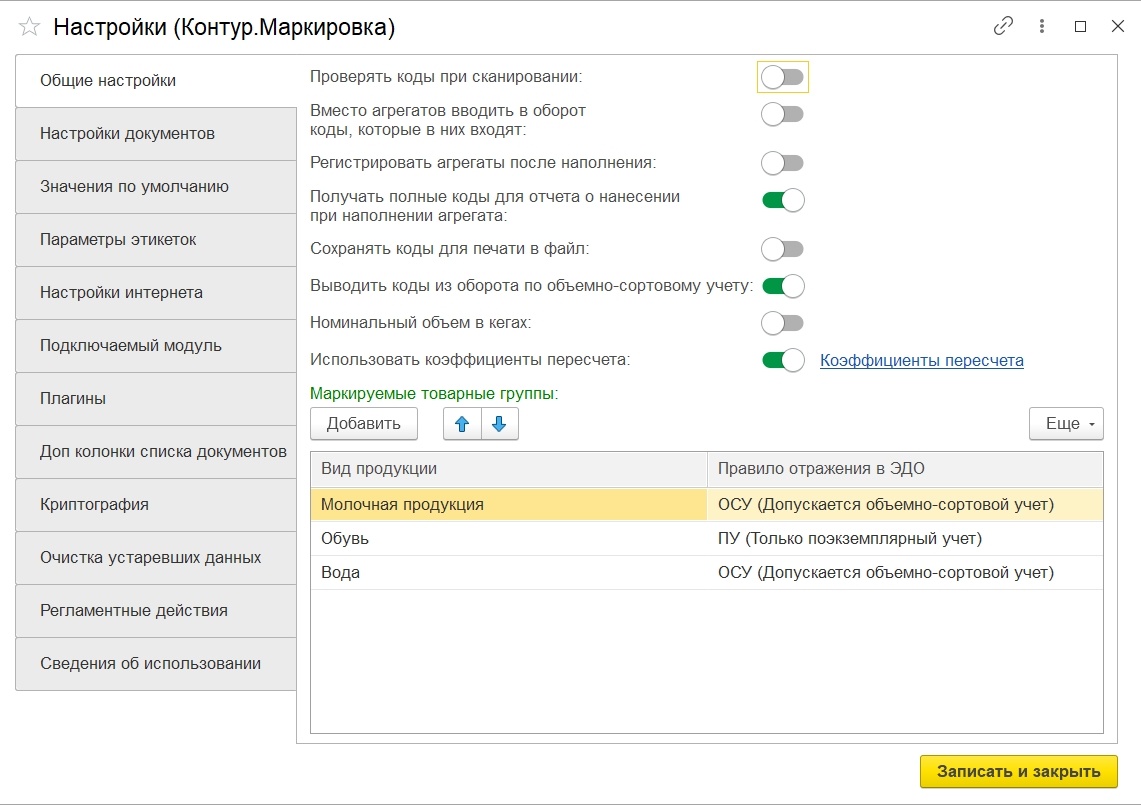The image size is (1141, 805).
Task: Open 'Подключаемый модуль' tab
Action: 156,346
